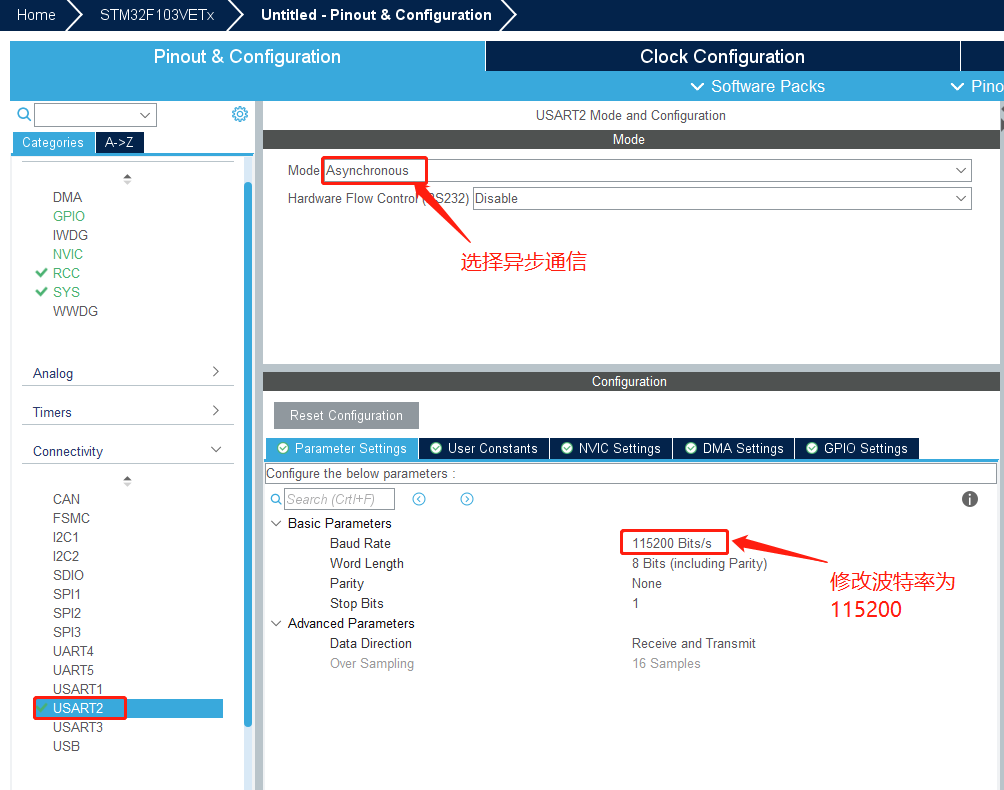Open the GPIO Settings tab
This screenshot has height=790, width=1004.
857,448
